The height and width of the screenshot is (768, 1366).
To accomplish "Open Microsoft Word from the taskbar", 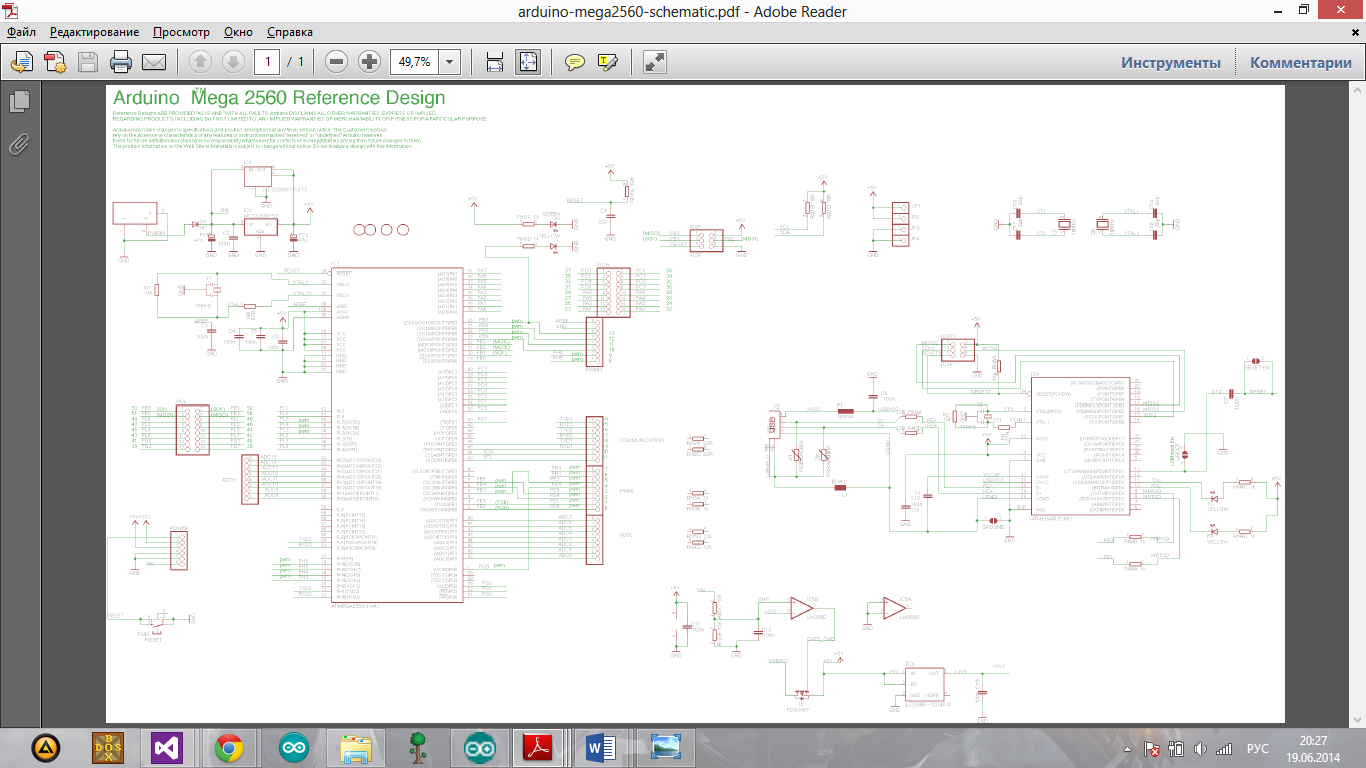I will click(601, 747).
